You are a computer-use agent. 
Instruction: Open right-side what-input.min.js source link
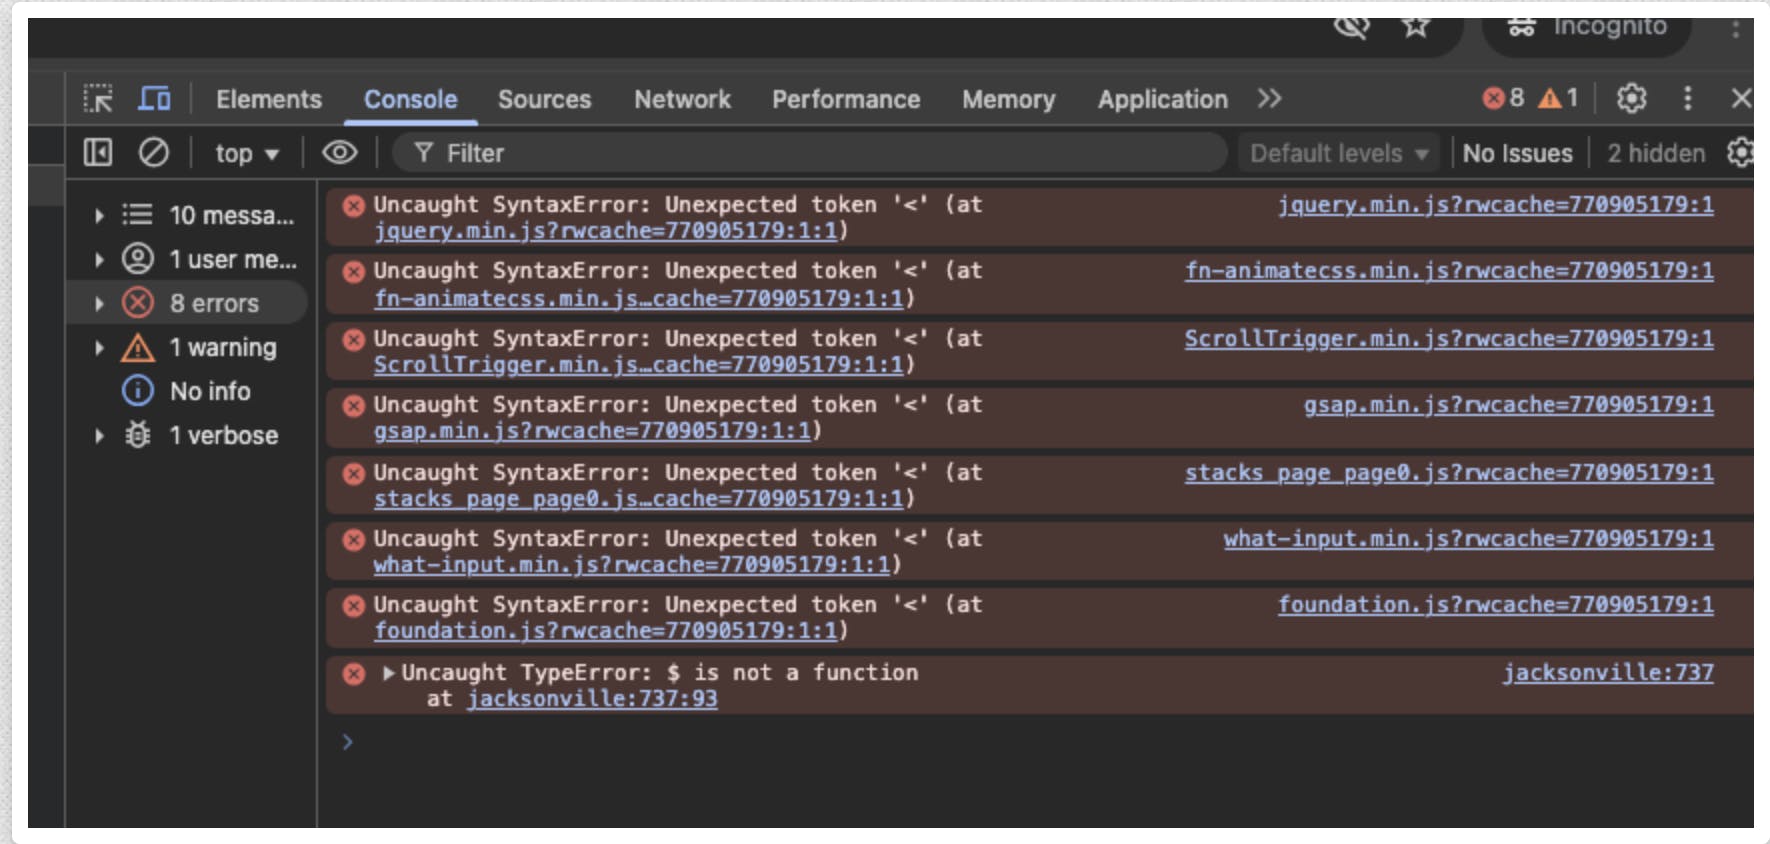point(1468,539)
